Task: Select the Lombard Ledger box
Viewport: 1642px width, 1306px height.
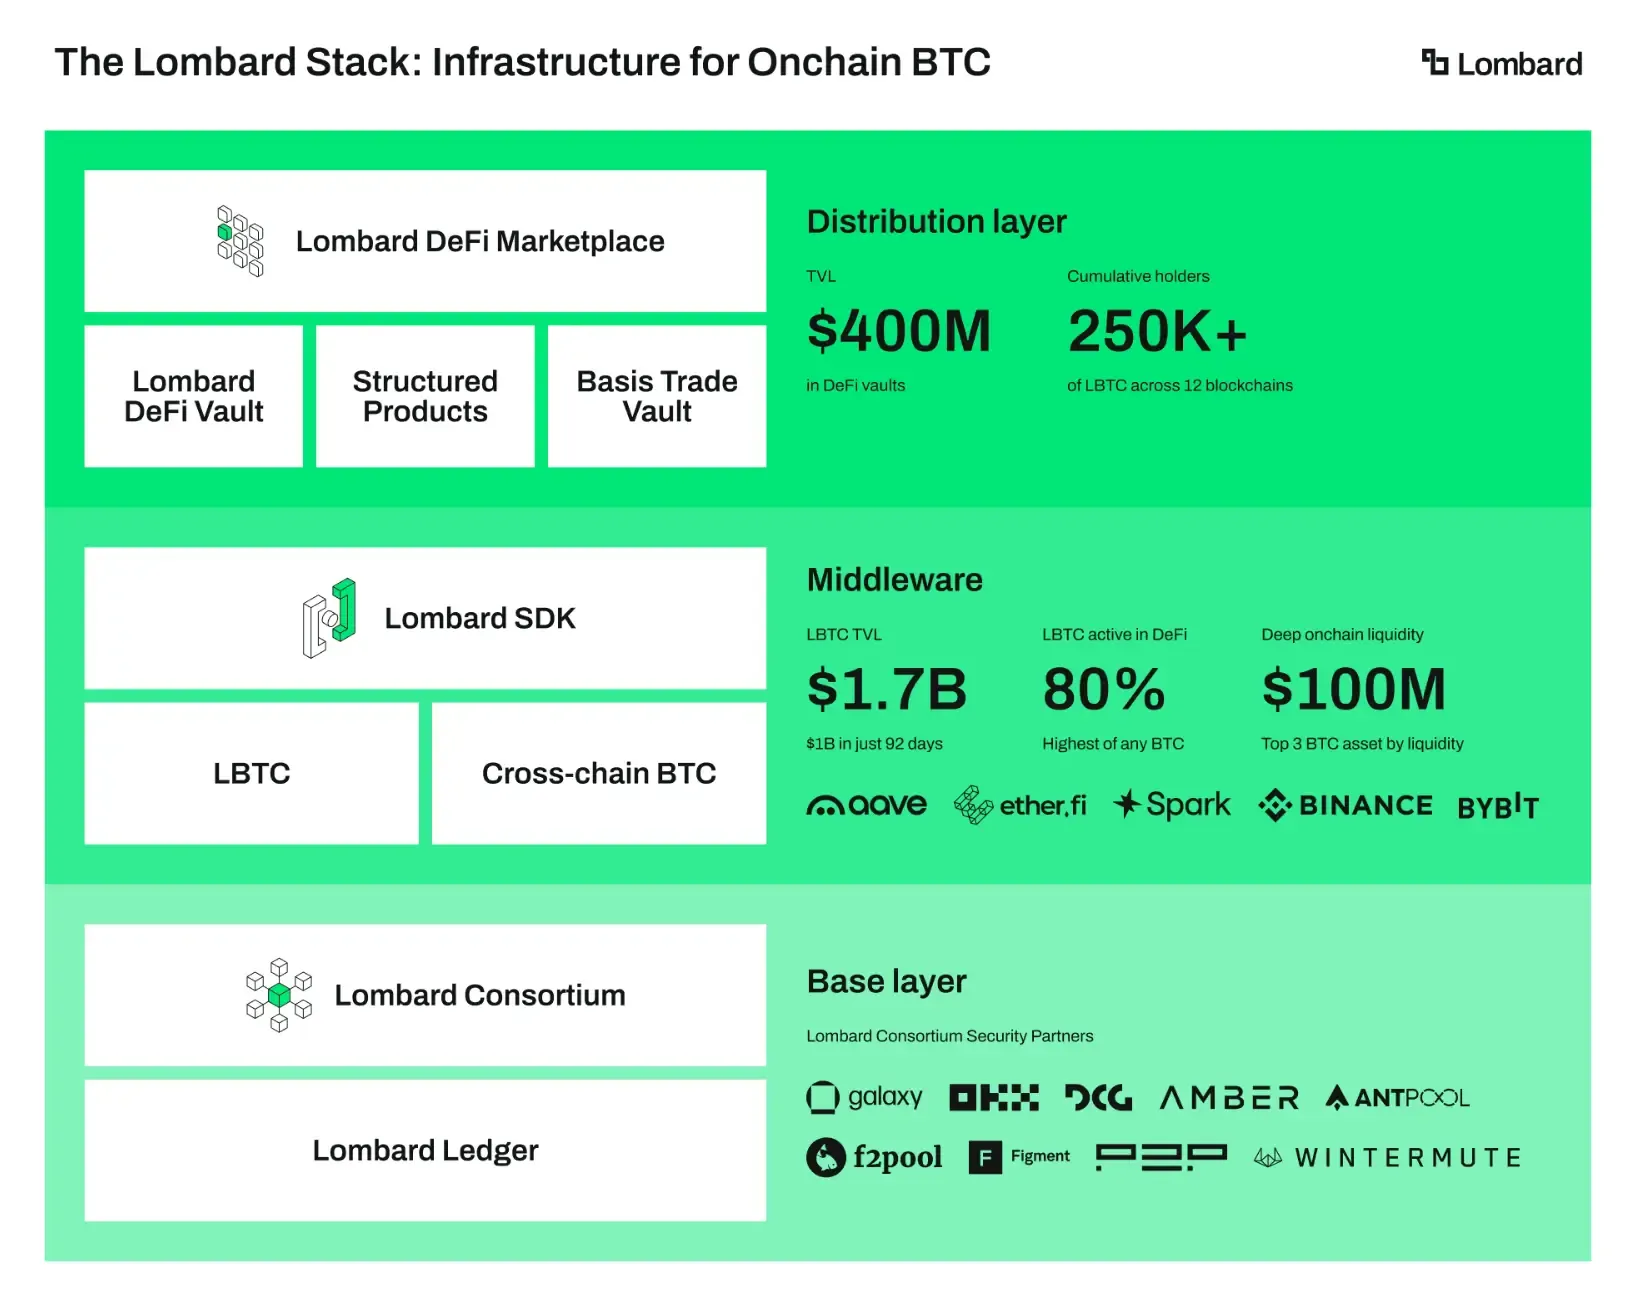Action: [x=425, y=1150]
